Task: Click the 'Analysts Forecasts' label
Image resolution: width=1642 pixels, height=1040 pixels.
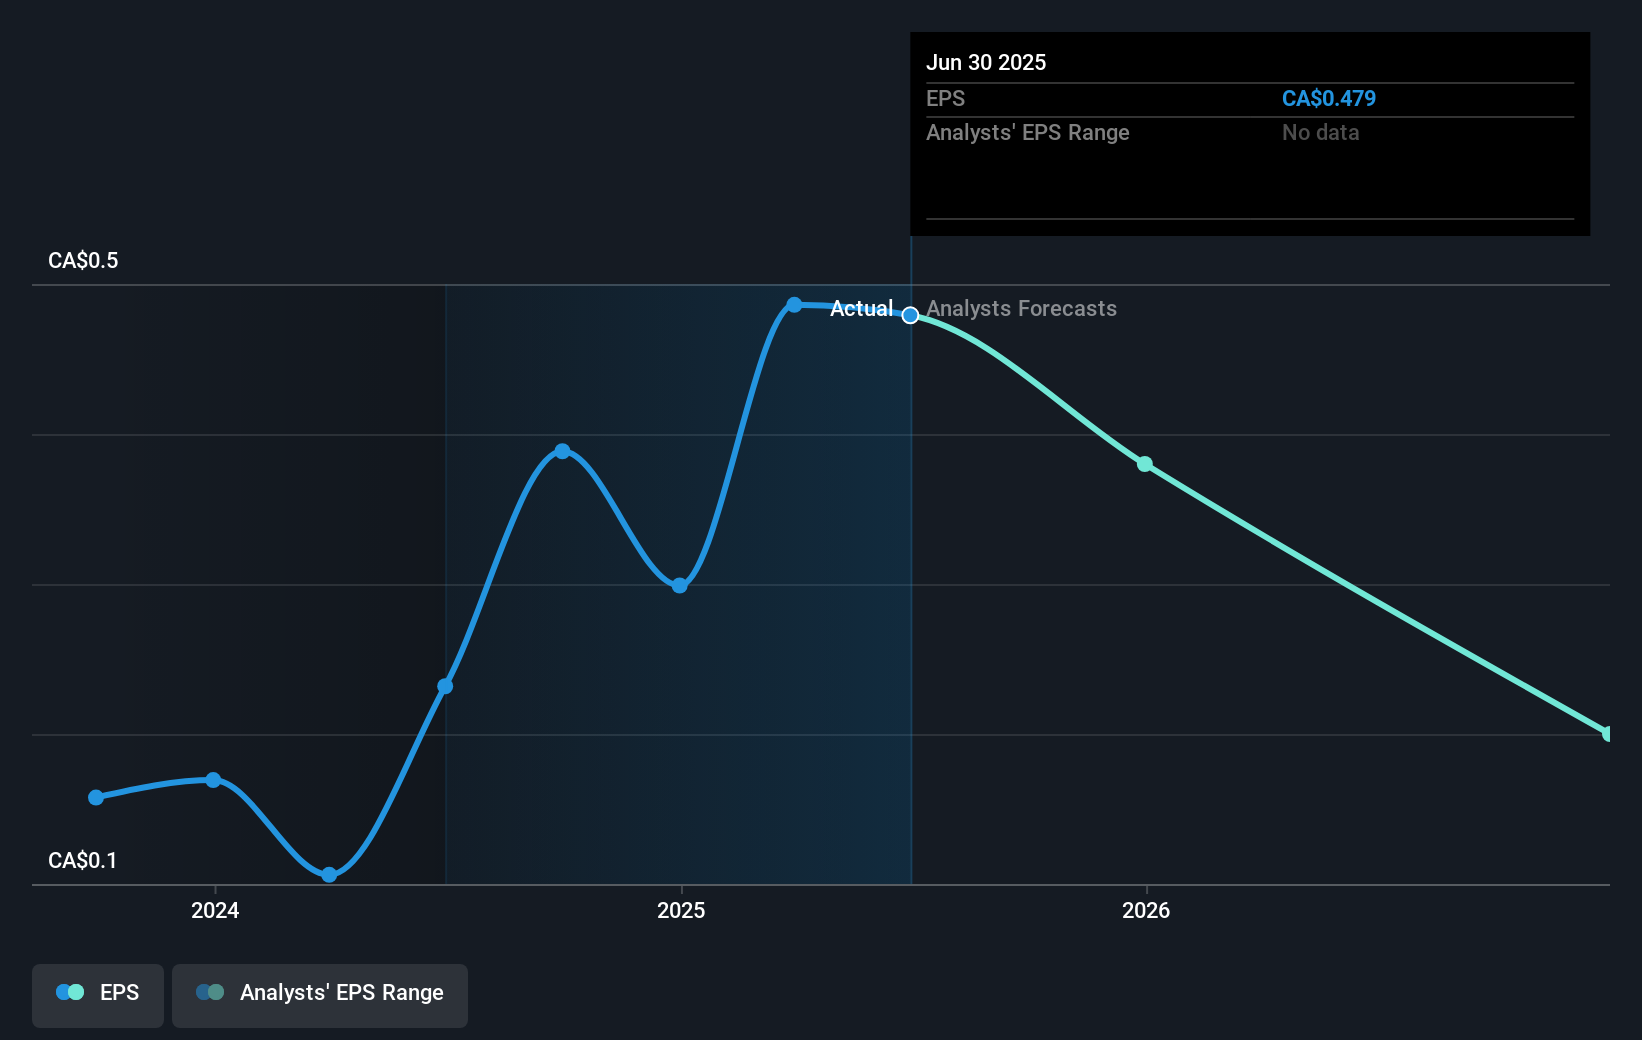Action: 1021,309
